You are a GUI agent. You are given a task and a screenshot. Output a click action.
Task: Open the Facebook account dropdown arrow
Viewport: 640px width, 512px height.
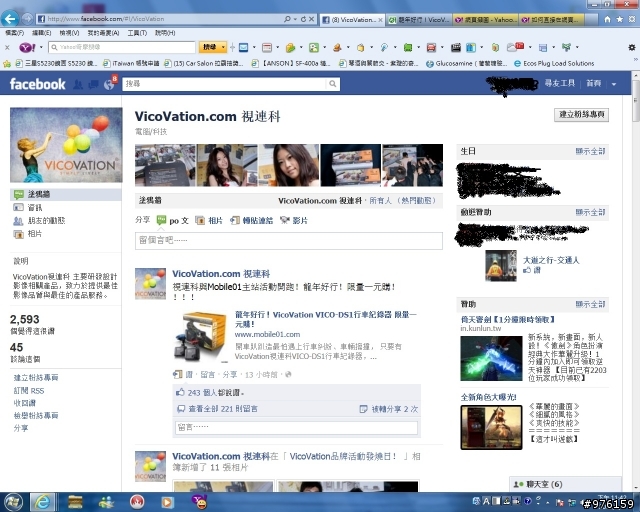(614, 84)
